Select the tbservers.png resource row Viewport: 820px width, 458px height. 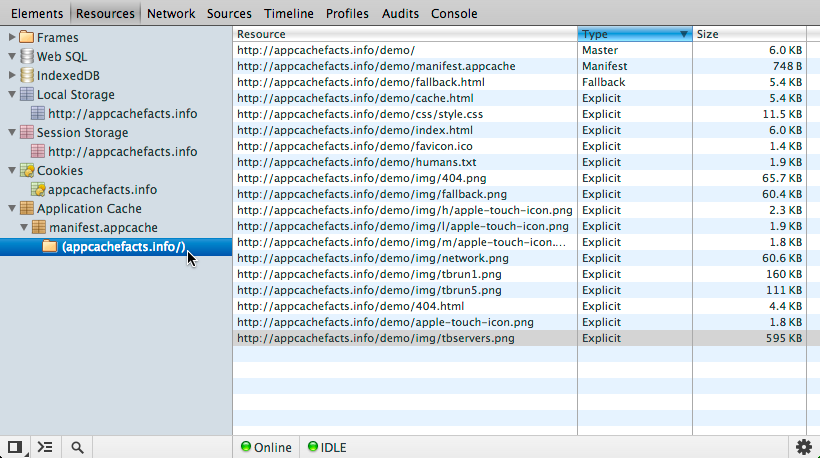pos(405,338)
